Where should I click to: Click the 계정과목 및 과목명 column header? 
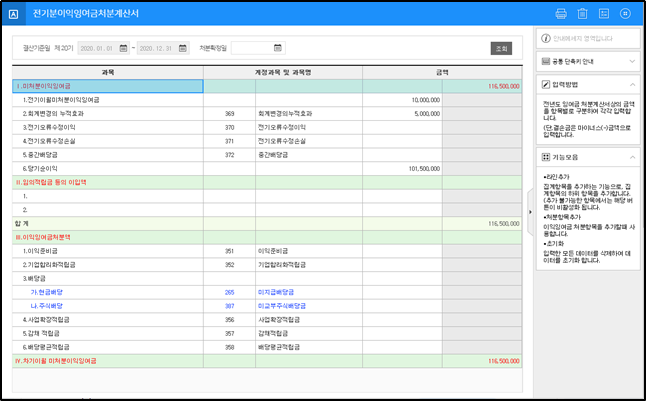pyautogui.click(x=283, y=73)
